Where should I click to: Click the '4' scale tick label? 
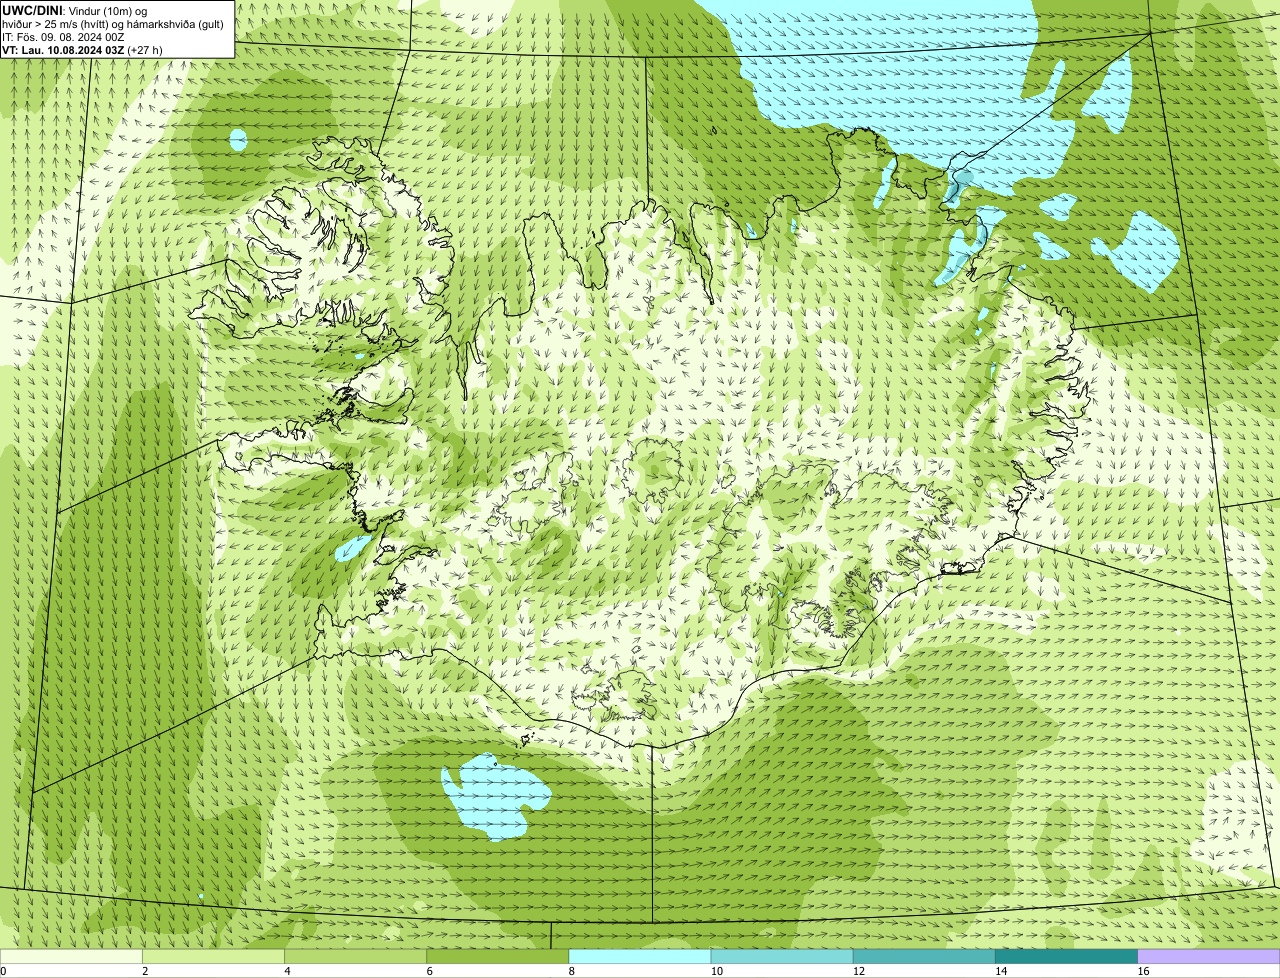tap(287, 971)
